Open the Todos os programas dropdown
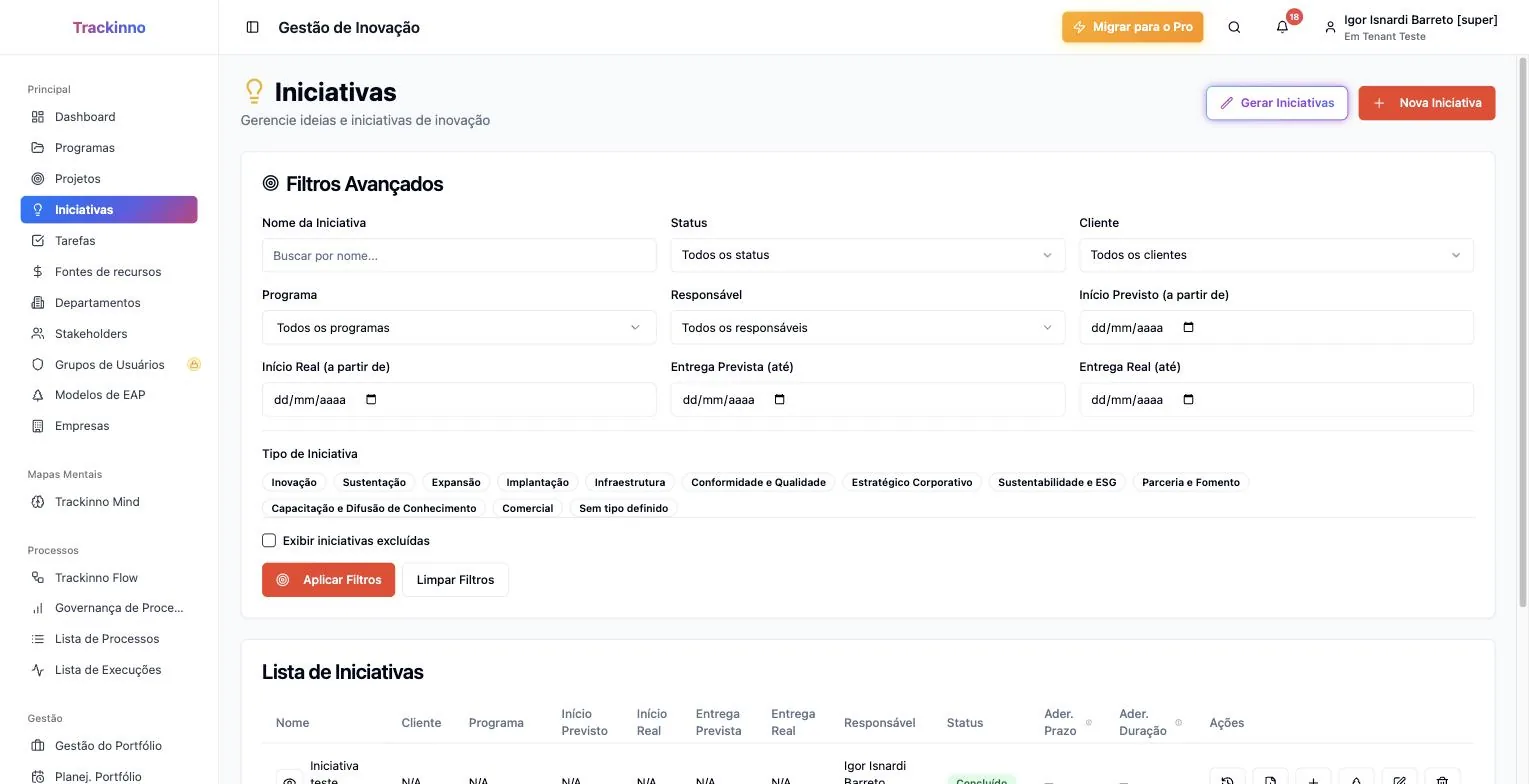This screenshot has width=1529, height=784. tap(459, 327)
